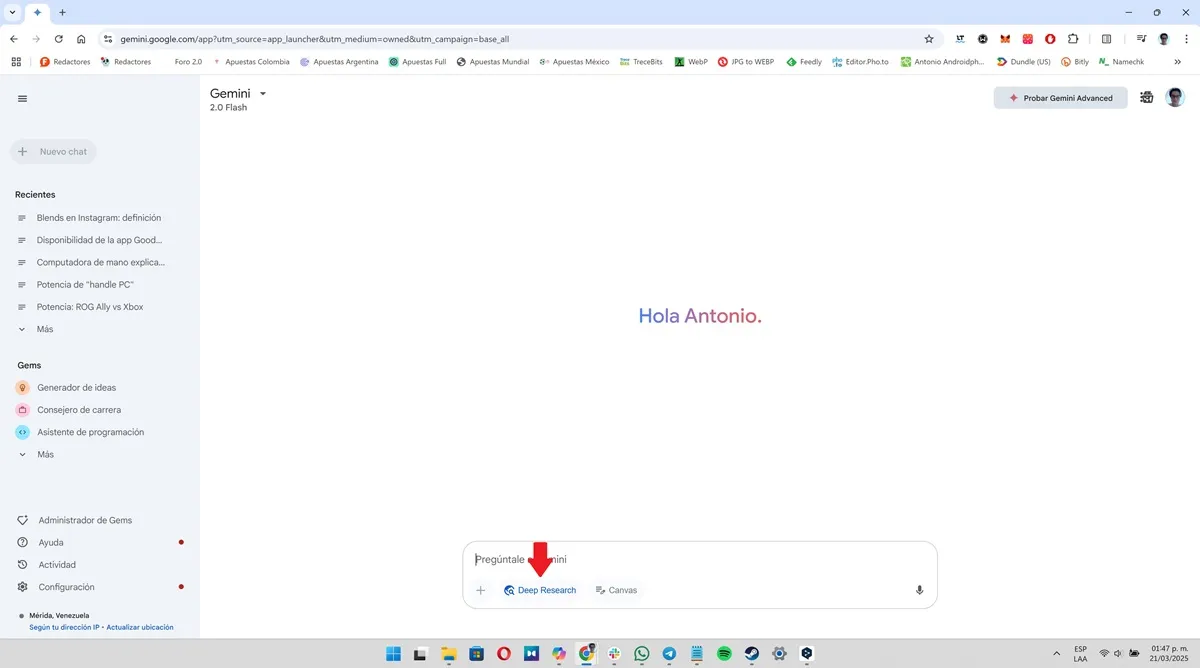
Task: Open the Chrome three-dot menu
Action: (x=1185, y=39)
